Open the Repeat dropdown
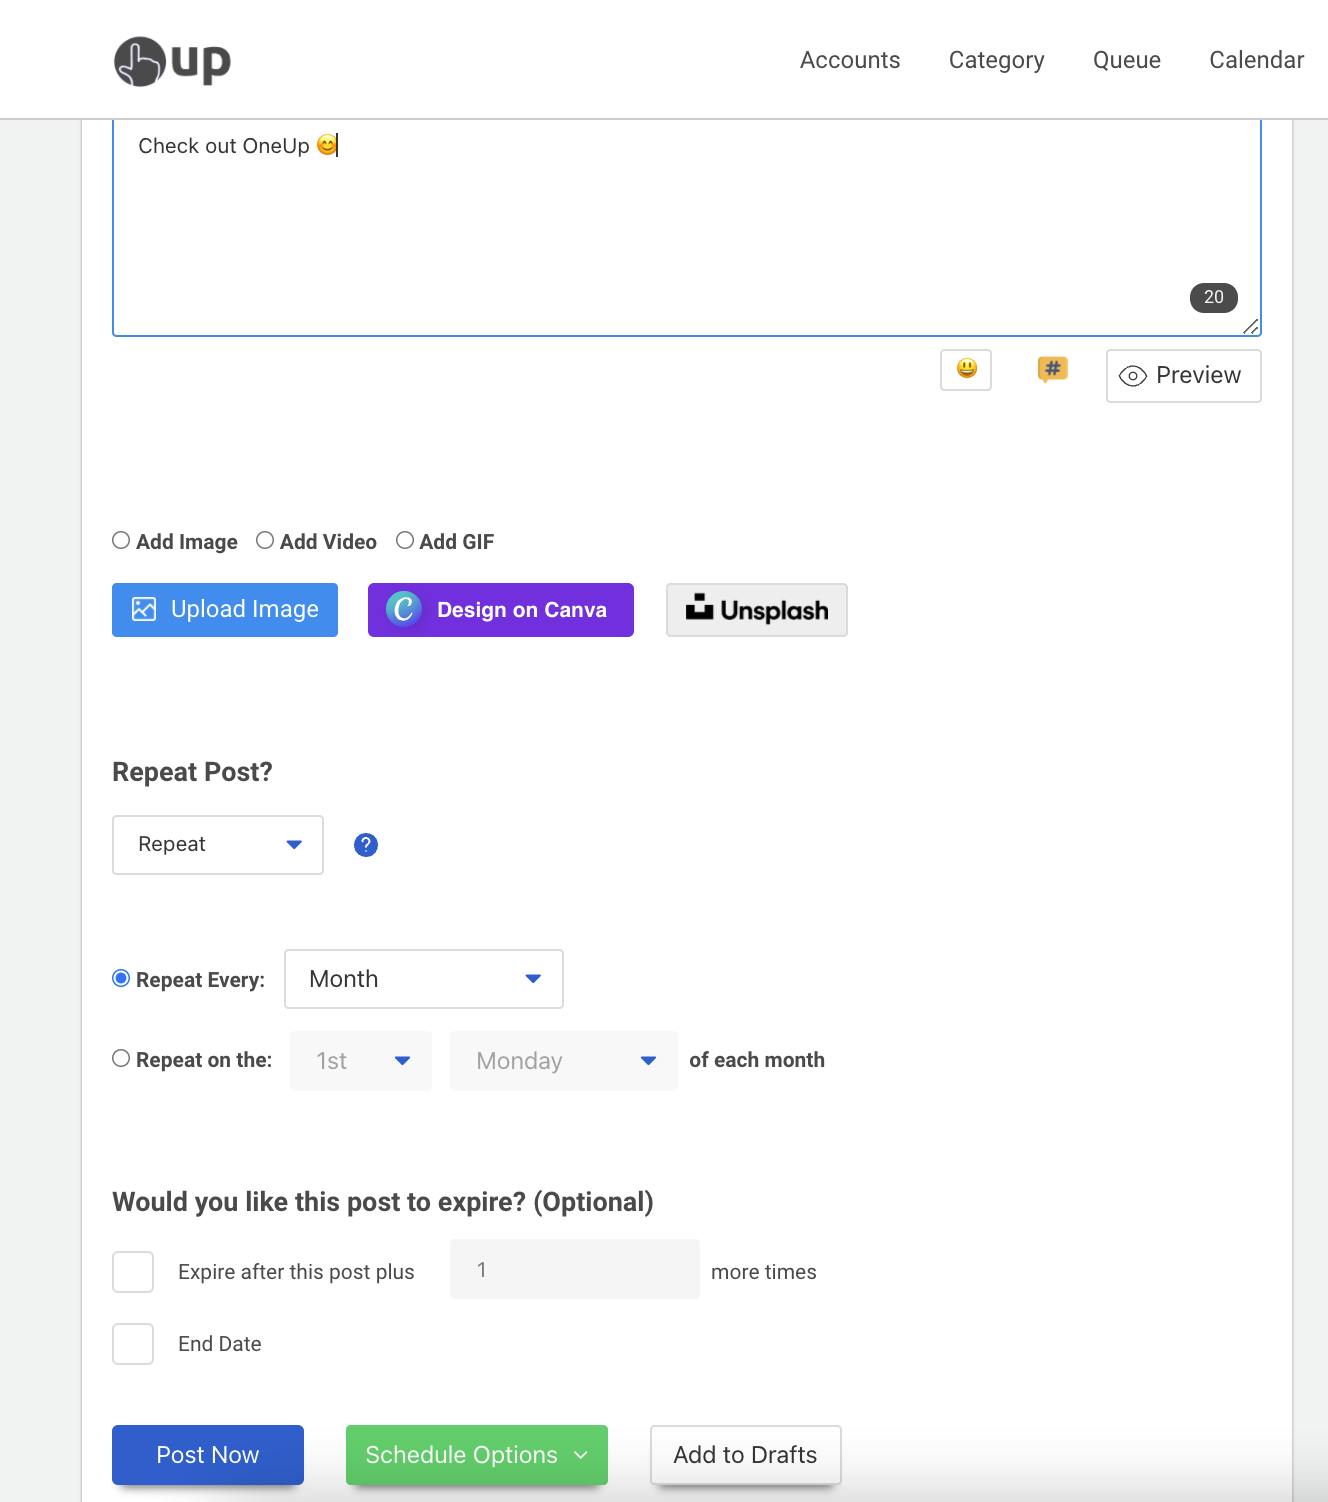The height and width of the screenshot is (1502, 1328). (217, 844)
